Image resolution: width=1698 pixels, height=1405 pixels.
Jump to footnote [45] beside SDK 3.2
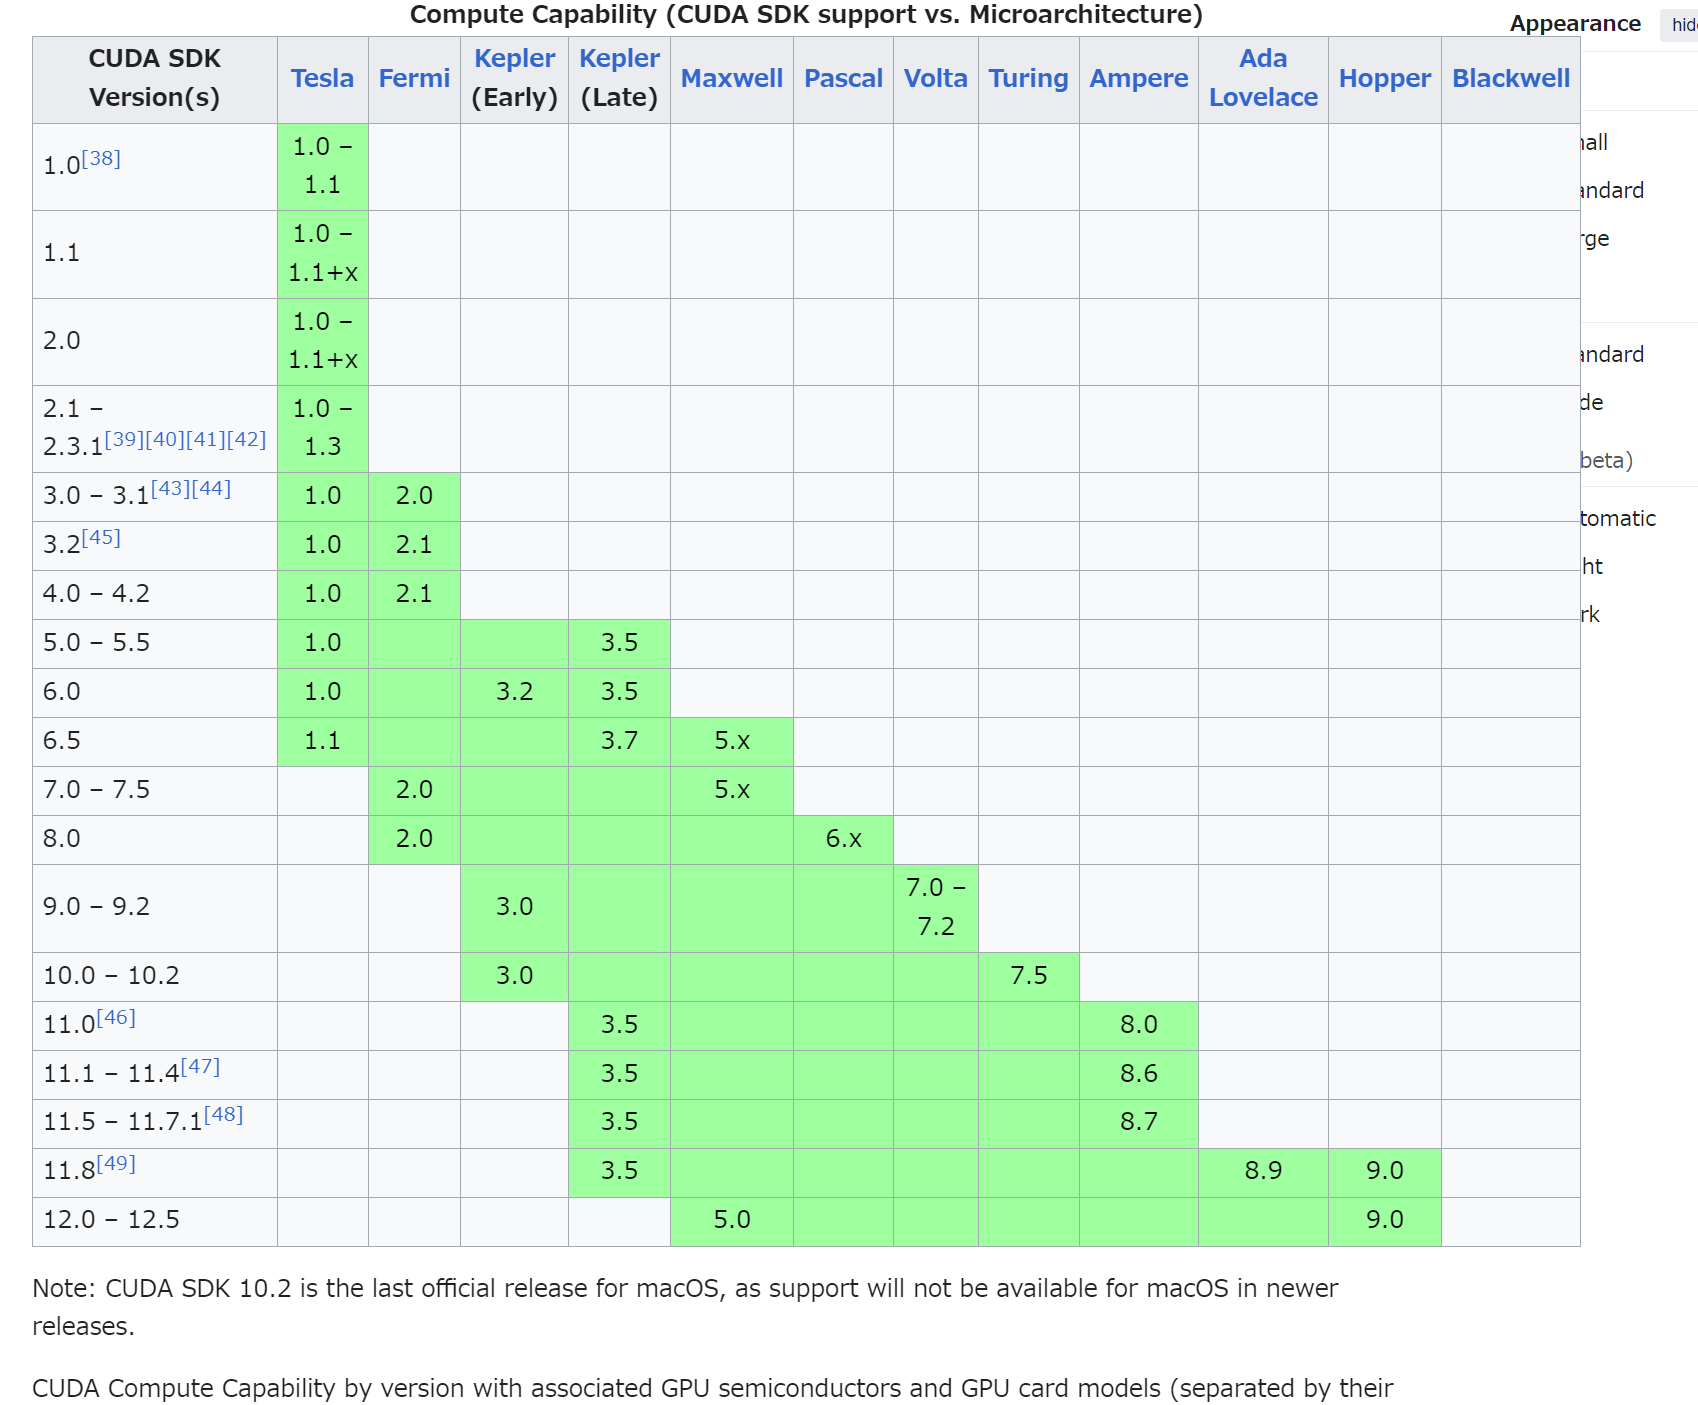tap(101, 537)
